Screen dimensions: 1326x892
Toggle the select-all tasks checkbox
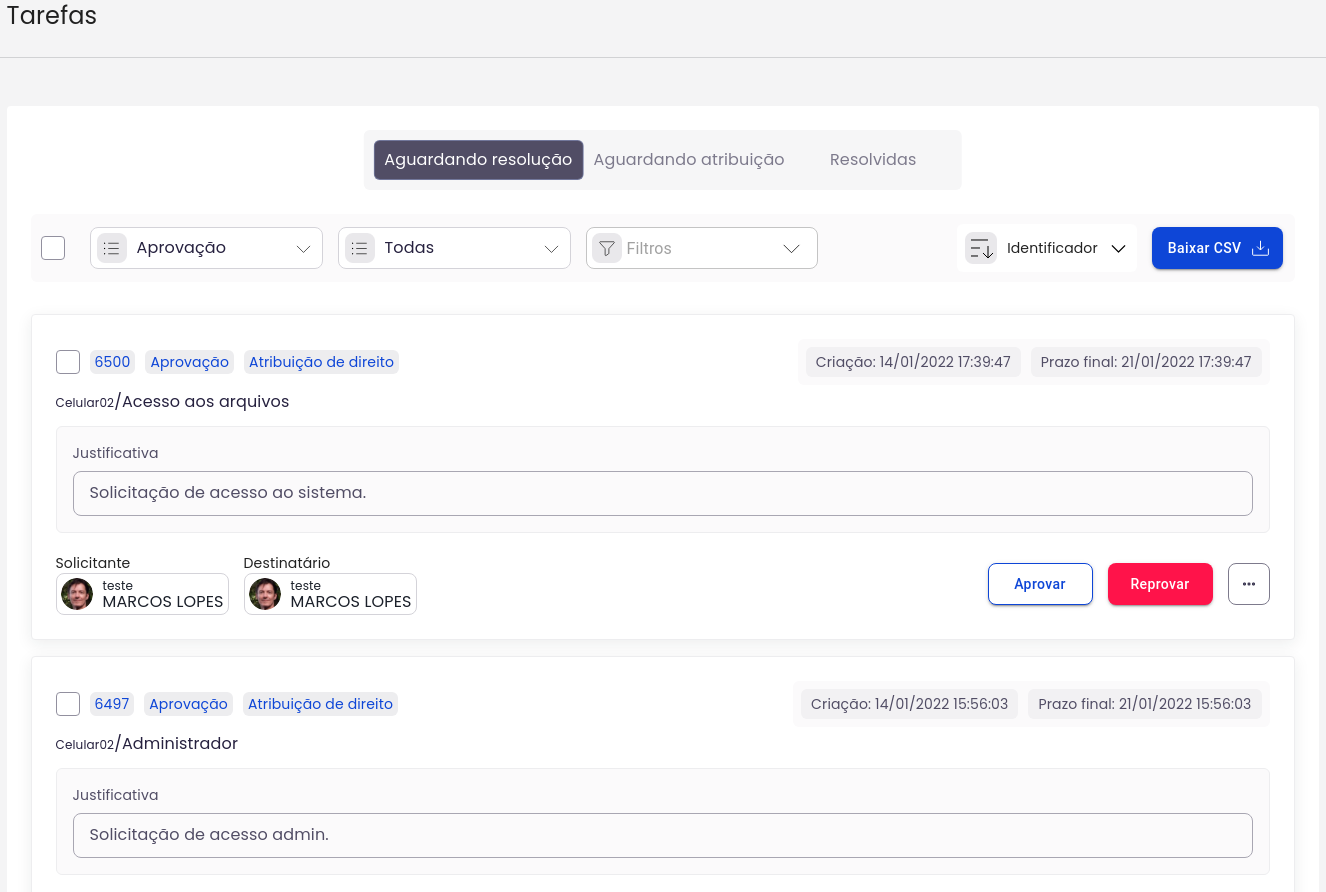point(53,248)
